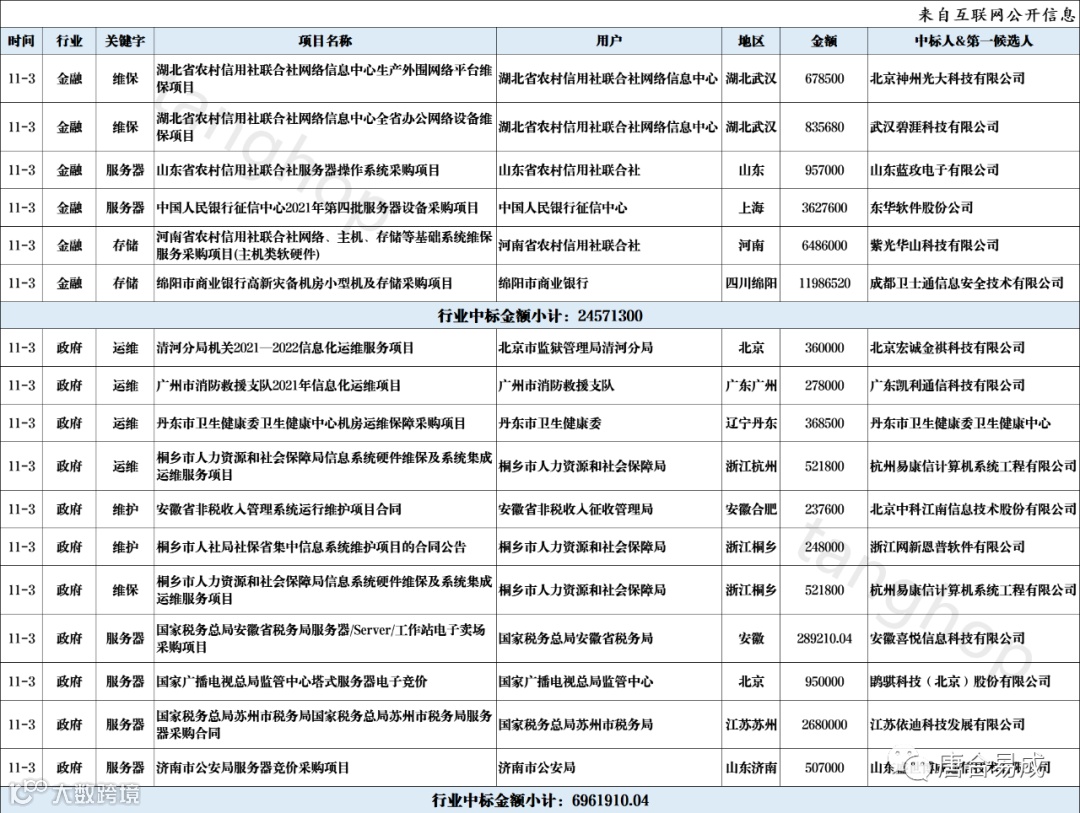Select winner 北京神州光大科技有限公司
Viewport: 1080px width, 813px height.
[x=947, y=79]
